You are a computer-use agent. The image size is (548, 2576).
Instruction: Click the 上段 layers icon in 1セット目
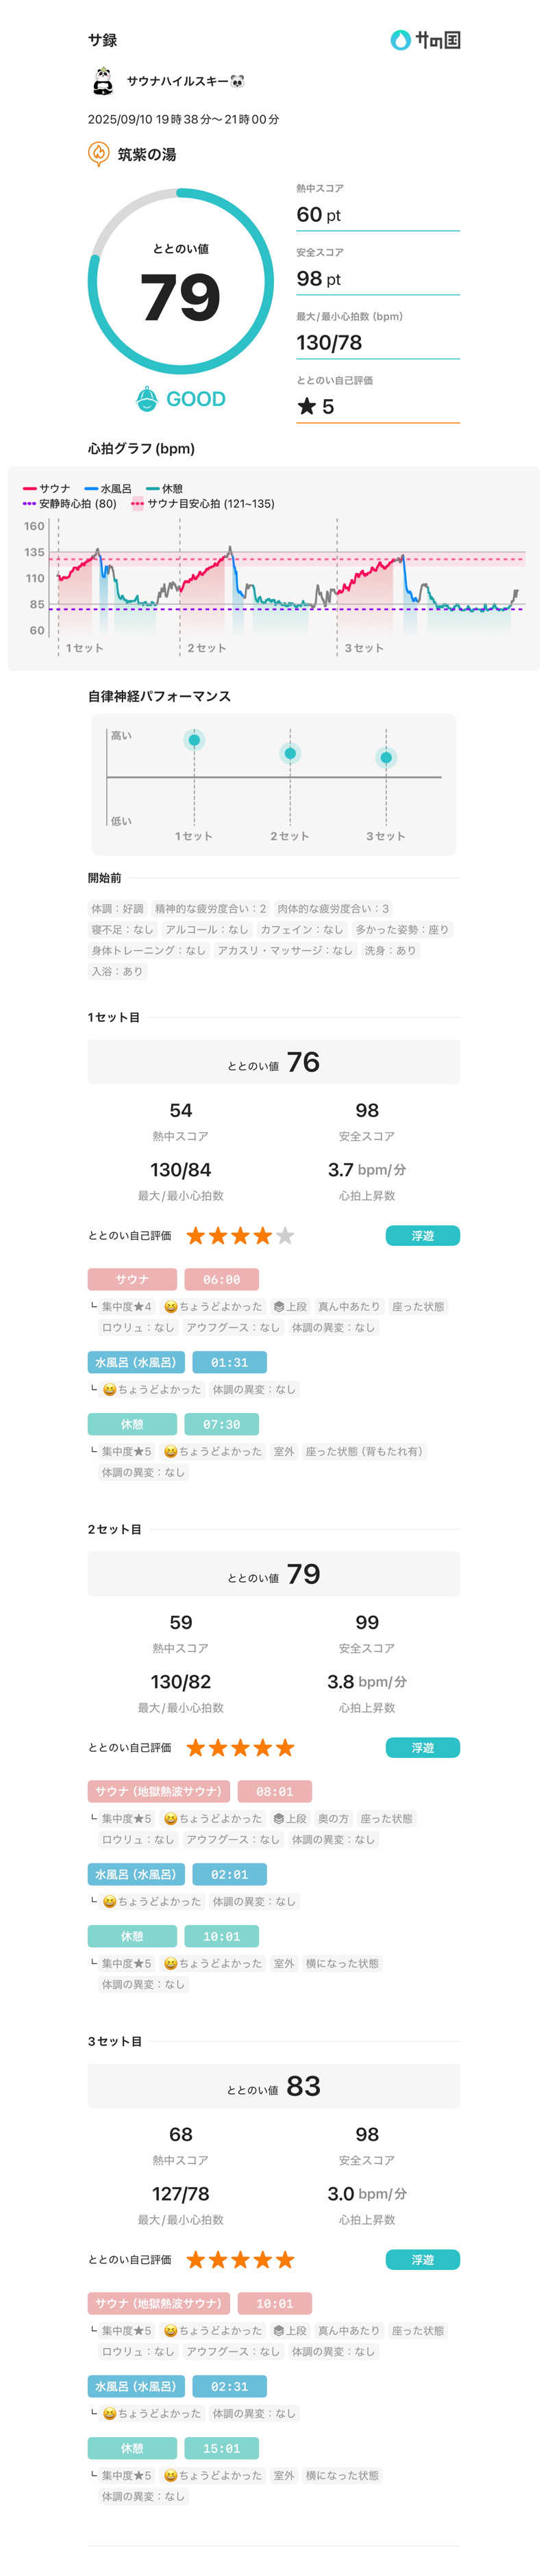coord(279,1307)
